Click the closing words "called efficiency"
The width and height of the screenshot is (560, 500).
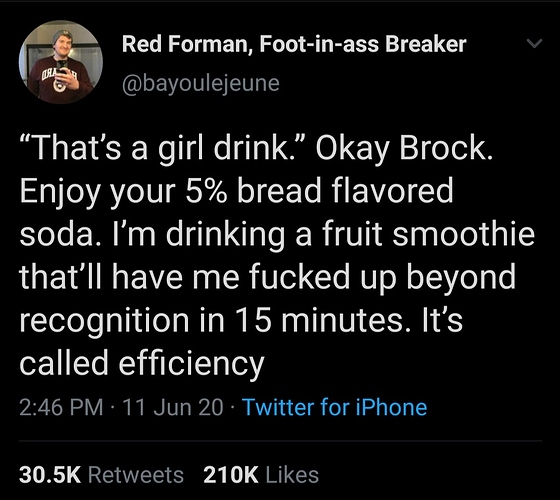point(142,364)
